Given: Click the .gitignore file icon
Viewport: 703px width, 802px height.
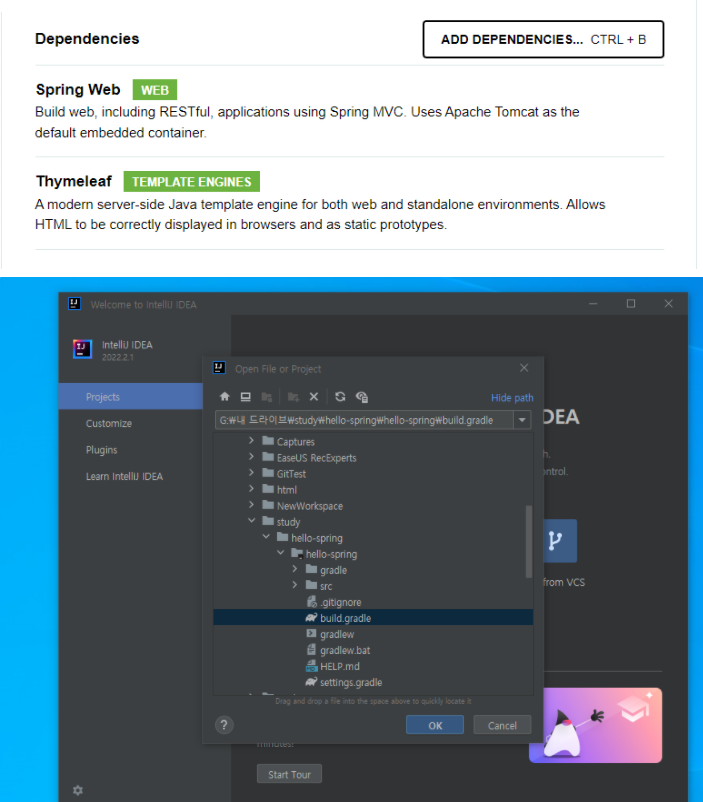Looking at the screenshot, I should pos(311,602).
